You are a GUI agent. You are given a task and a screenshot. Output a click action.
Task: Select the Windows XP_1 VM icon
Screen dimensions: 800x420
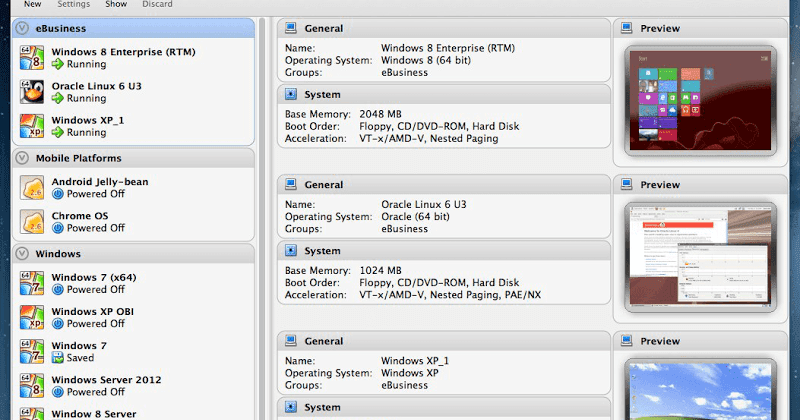click(32, 126)
